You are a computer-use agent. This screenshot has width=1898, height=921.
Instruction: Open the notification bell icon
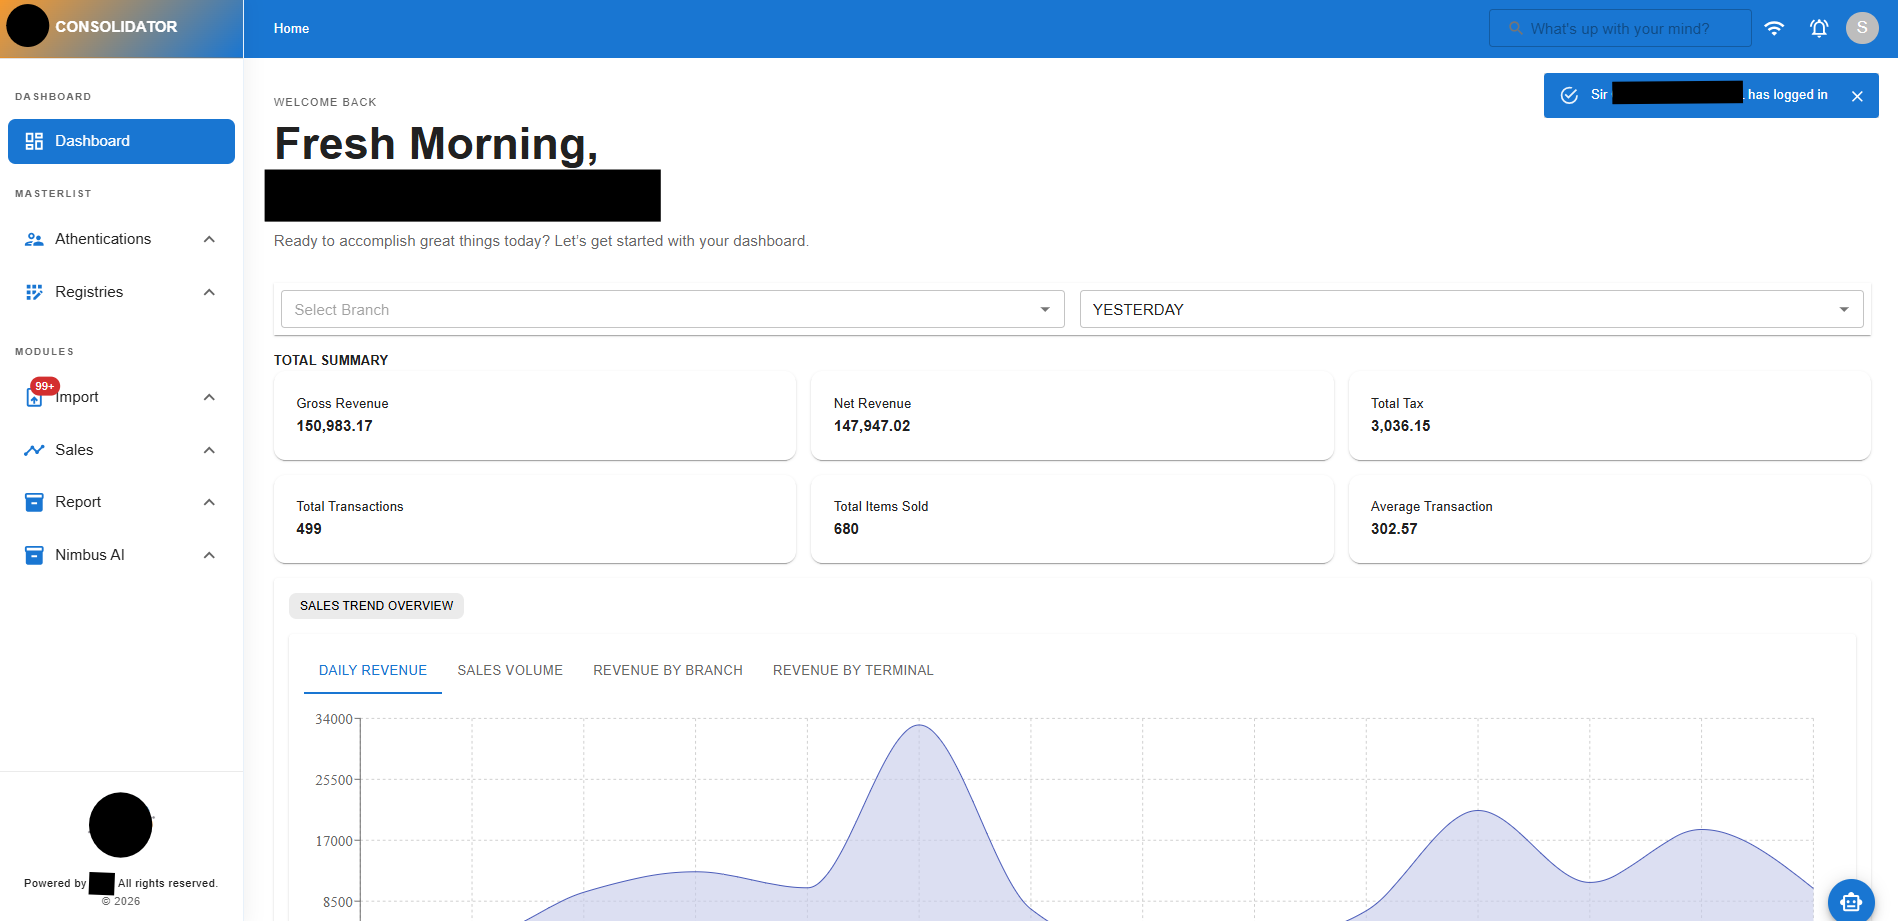click(x=1819, y=28)
